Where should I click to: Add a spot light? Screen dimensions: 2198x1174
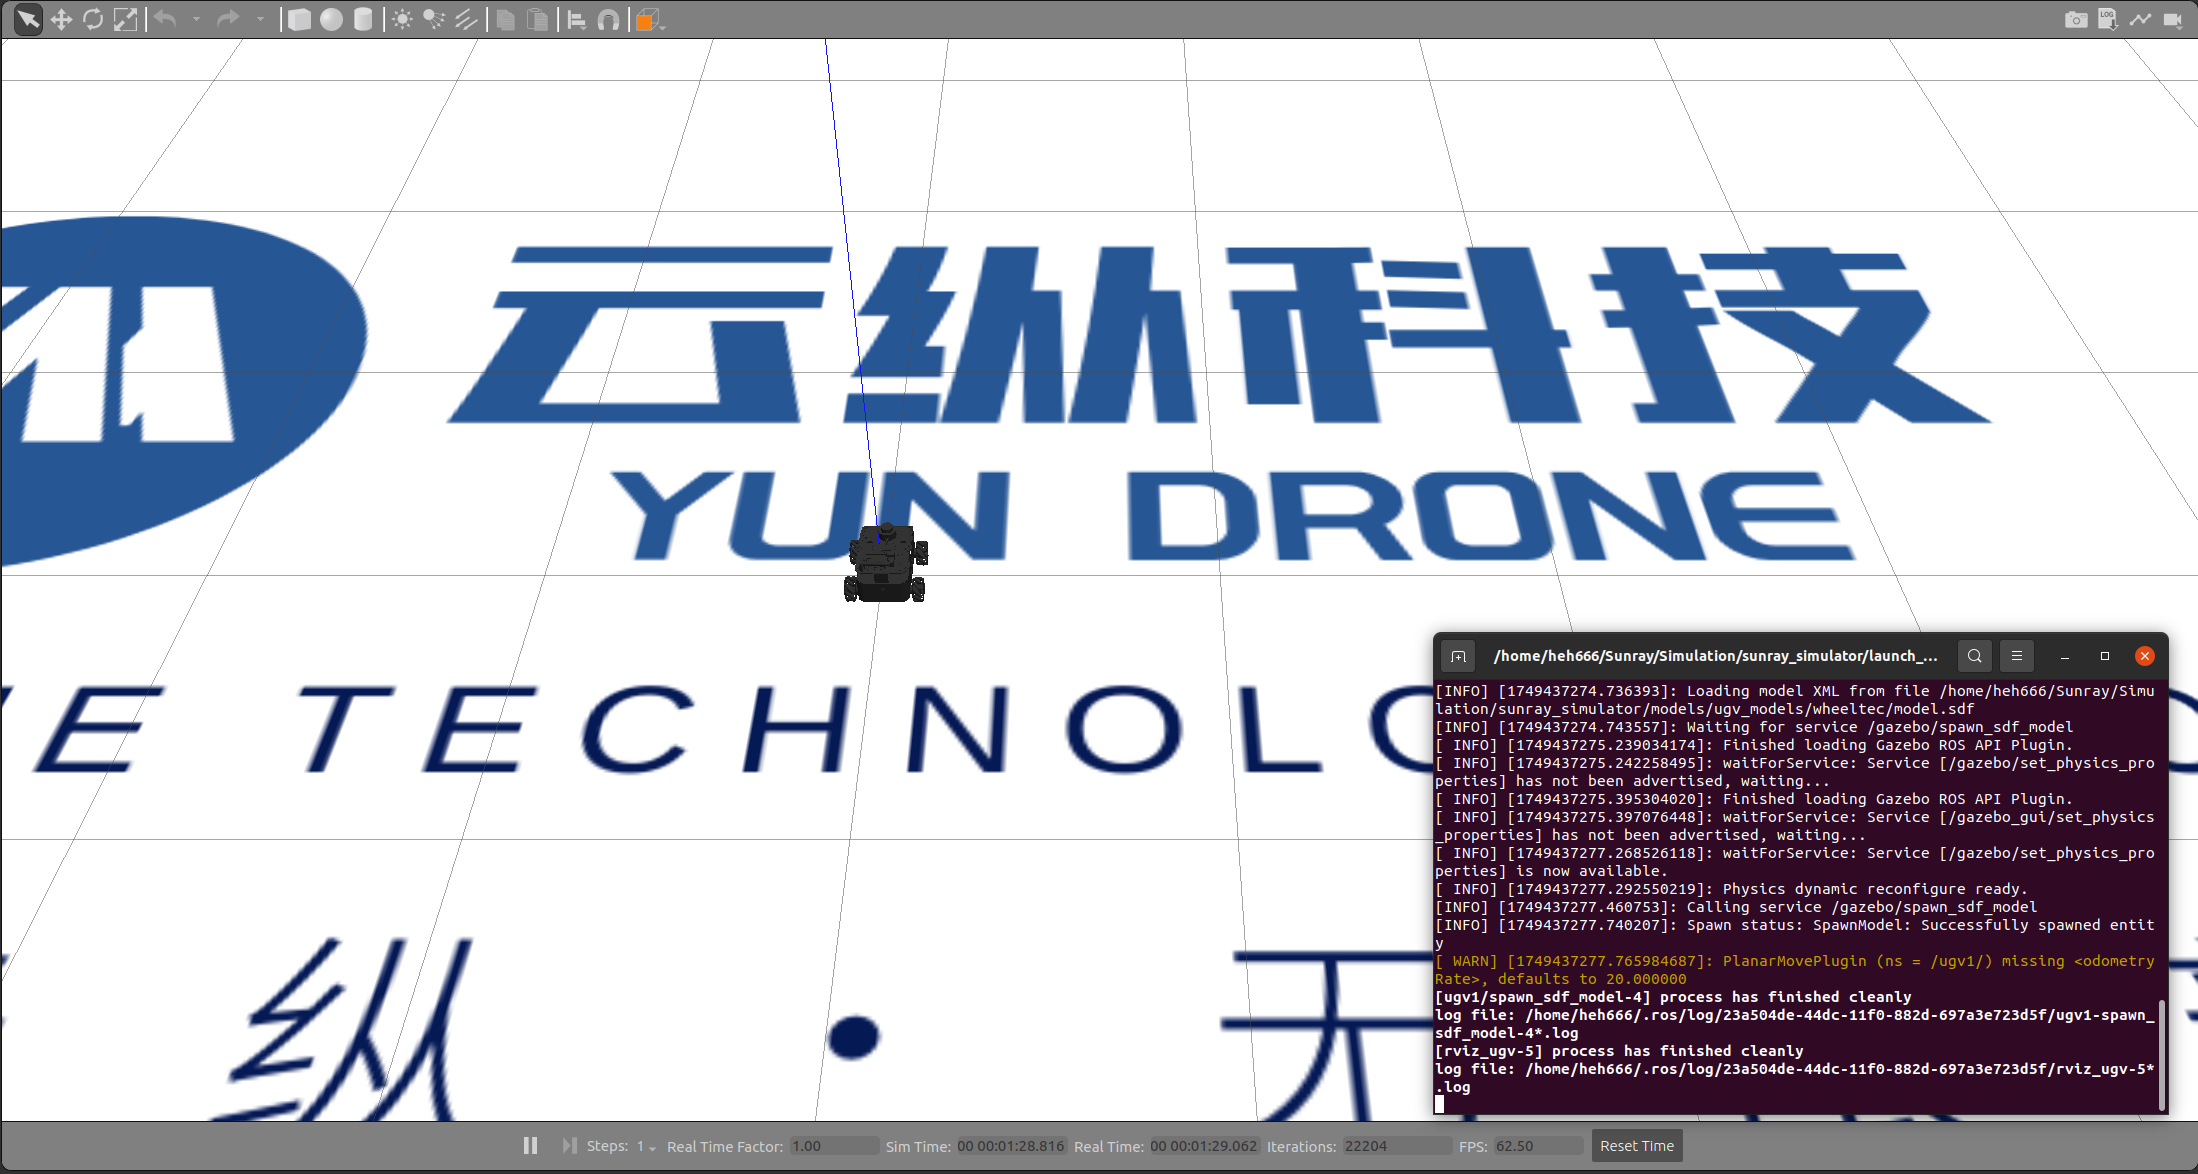(x=434, y=19)
